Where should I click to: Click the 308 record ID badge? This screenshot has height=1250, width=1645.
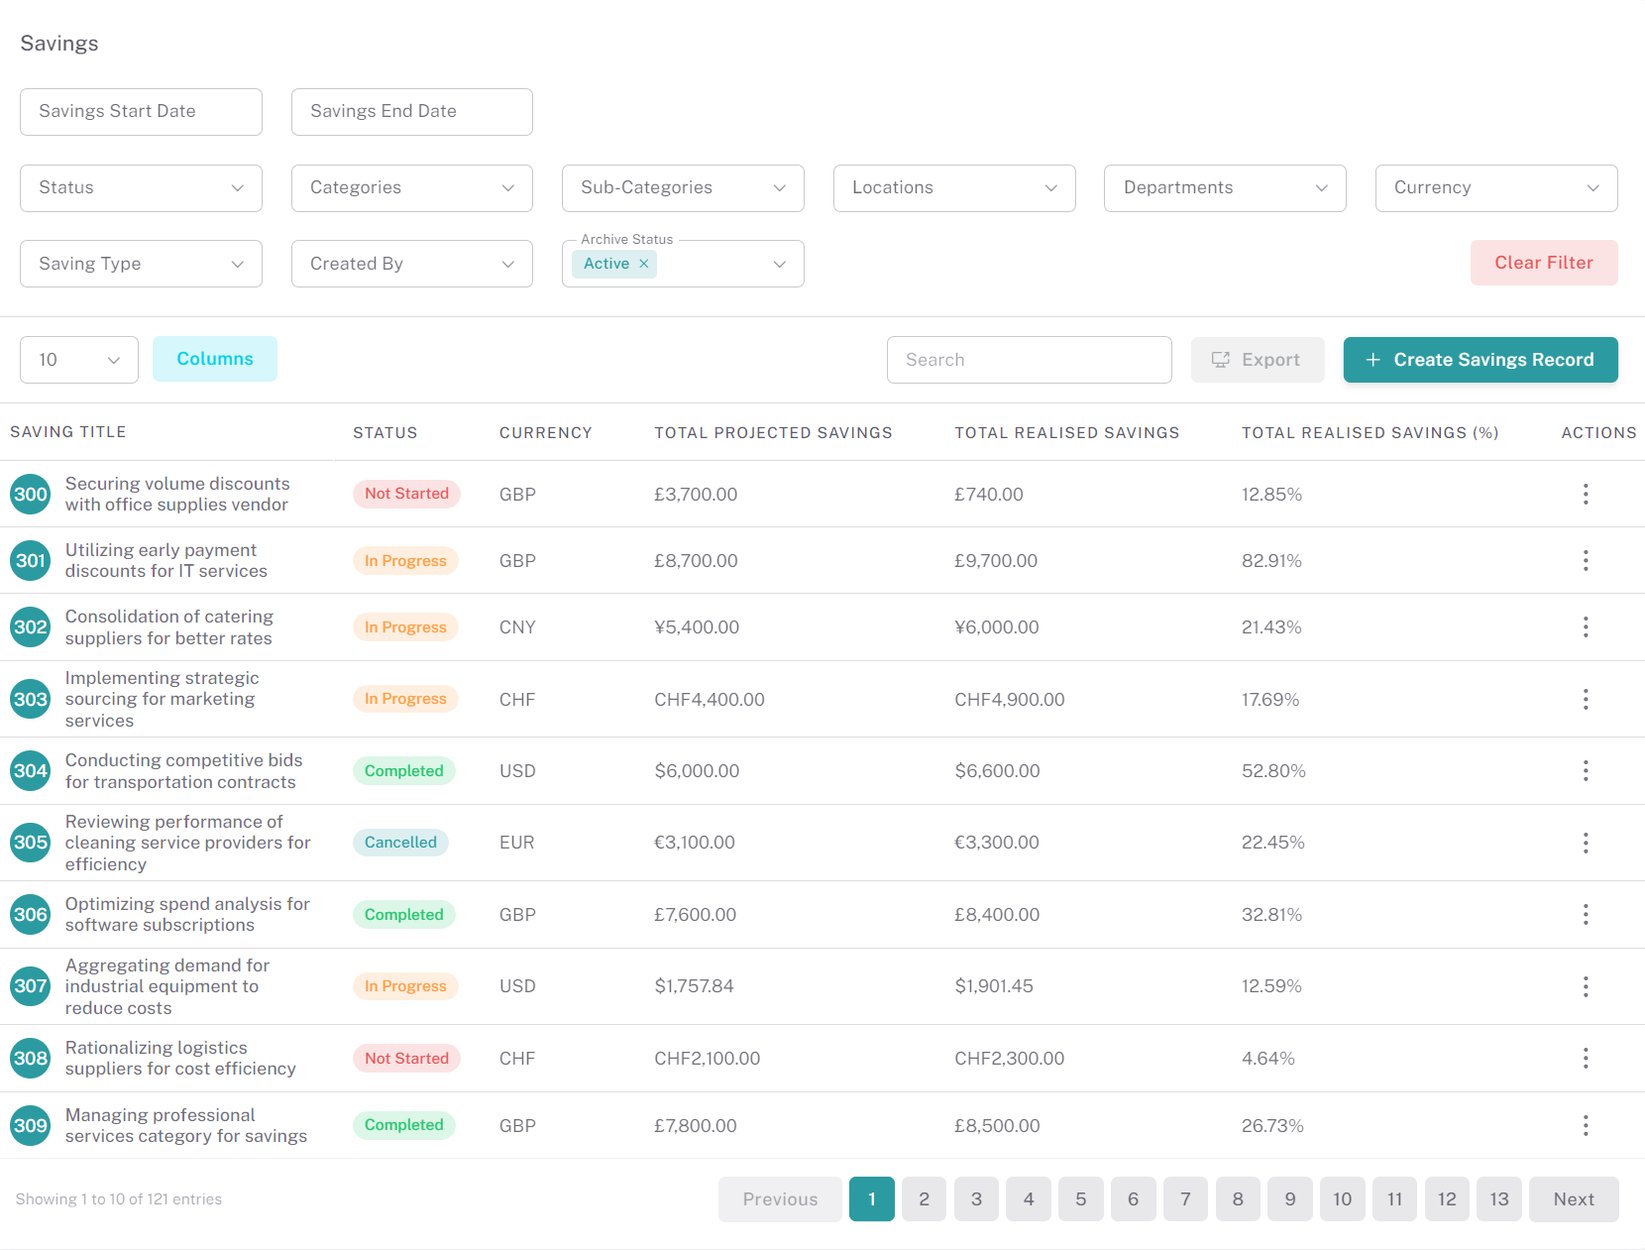click(x=30, y=1058)
